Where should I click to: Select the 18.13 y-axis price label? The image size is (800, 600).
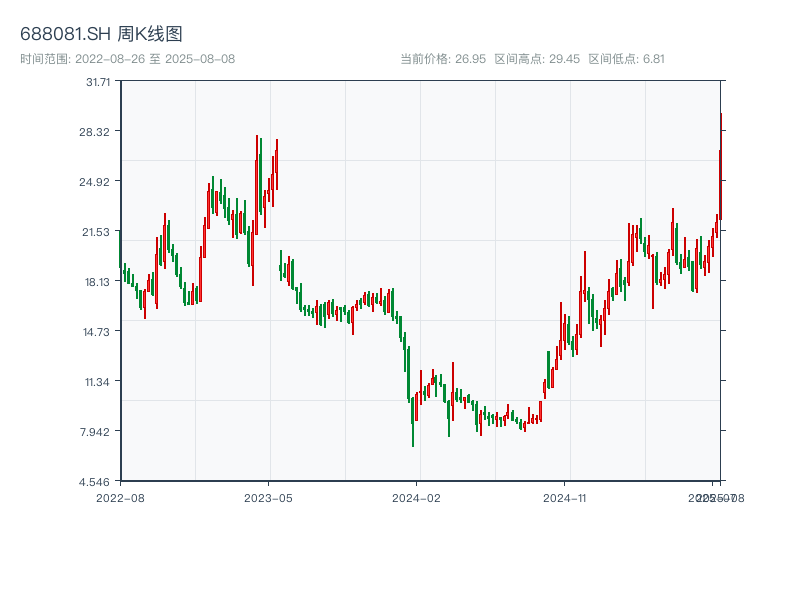point(97,282)
